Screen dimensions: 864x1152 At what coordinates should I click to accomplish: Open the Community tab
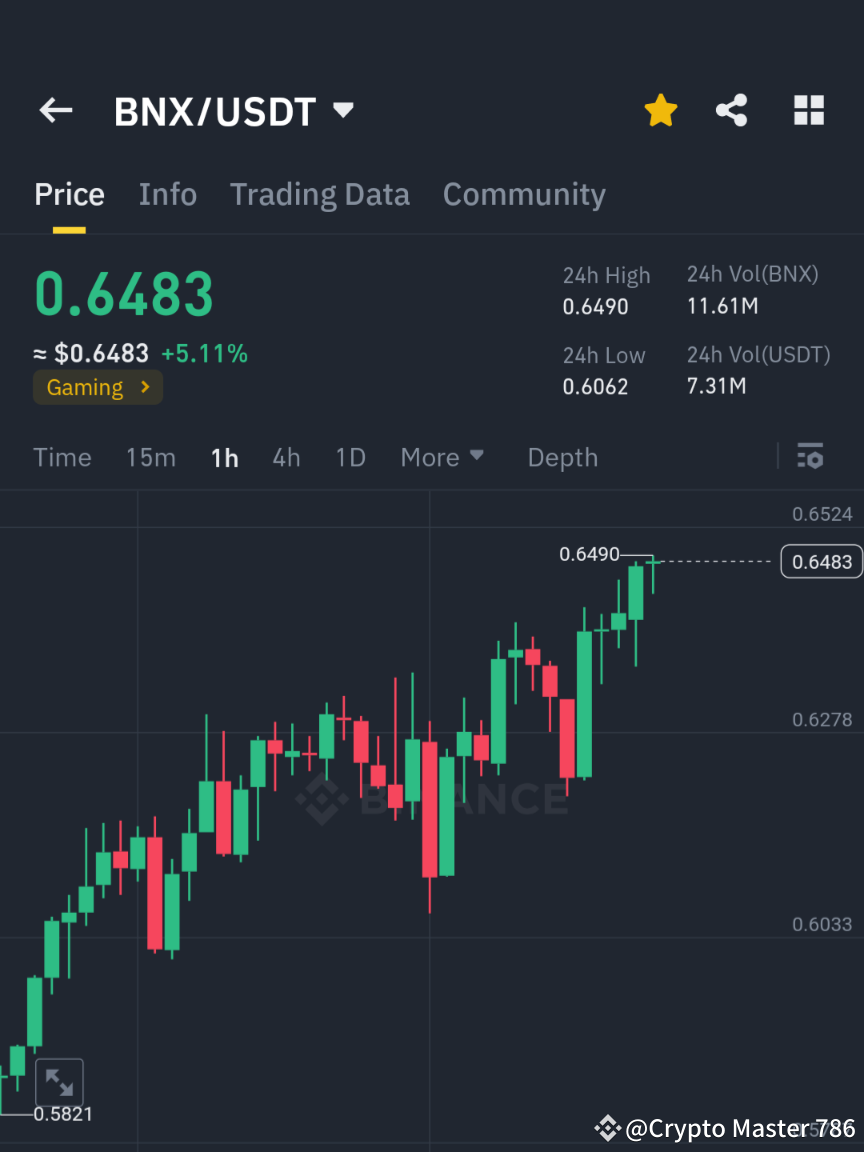pos(524,194)
